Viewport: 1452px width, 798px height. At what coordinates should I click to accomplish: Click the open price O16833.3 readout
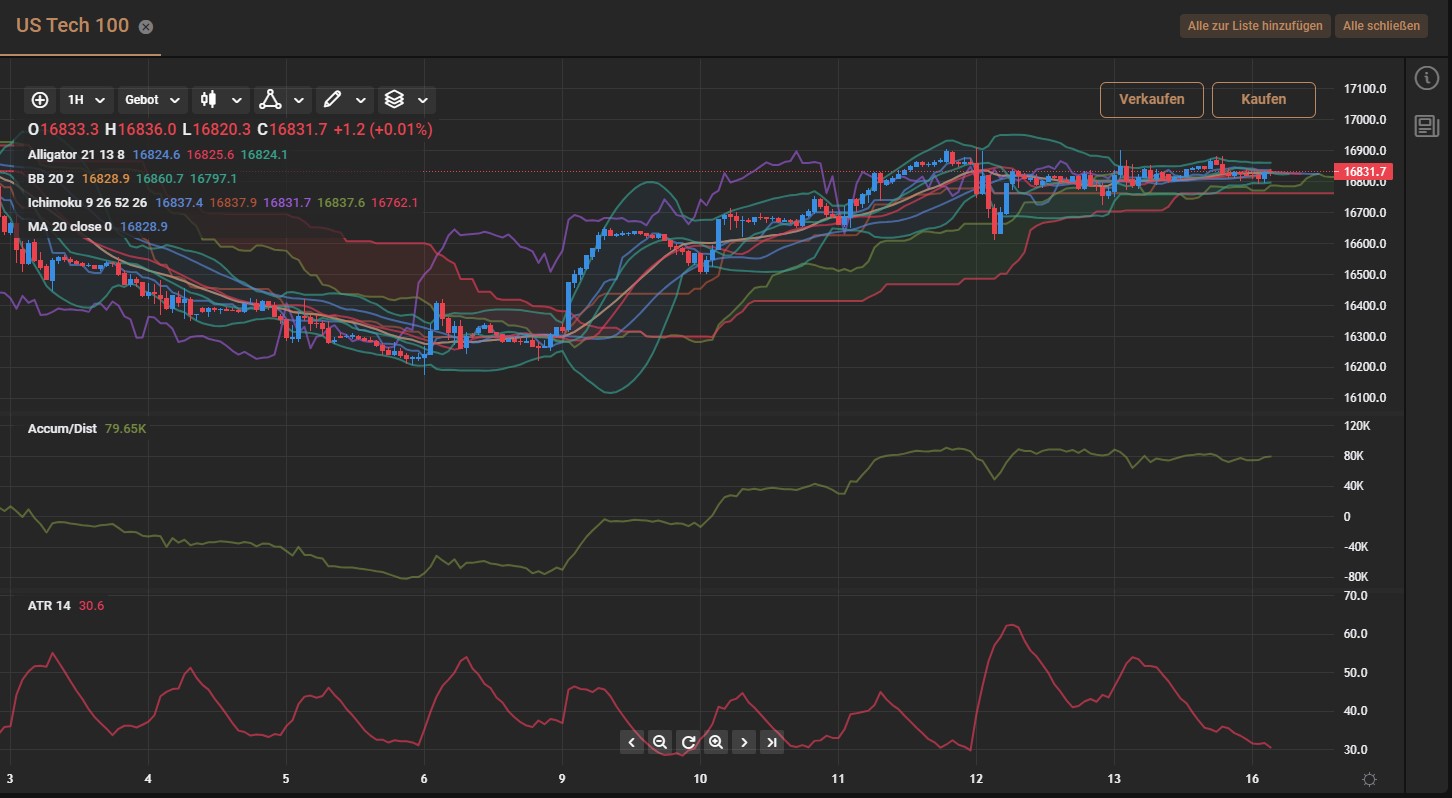63,130
